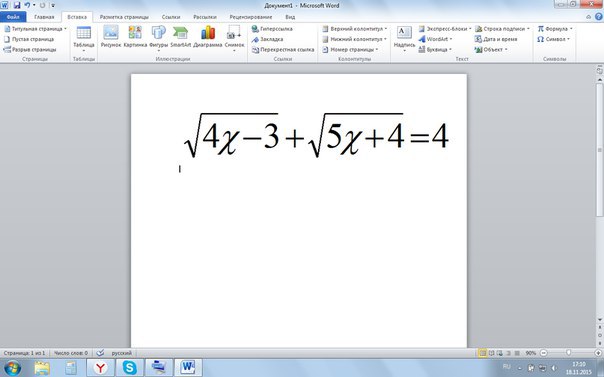Insert an Объект
604x377 pixels.
coord(491,50)
